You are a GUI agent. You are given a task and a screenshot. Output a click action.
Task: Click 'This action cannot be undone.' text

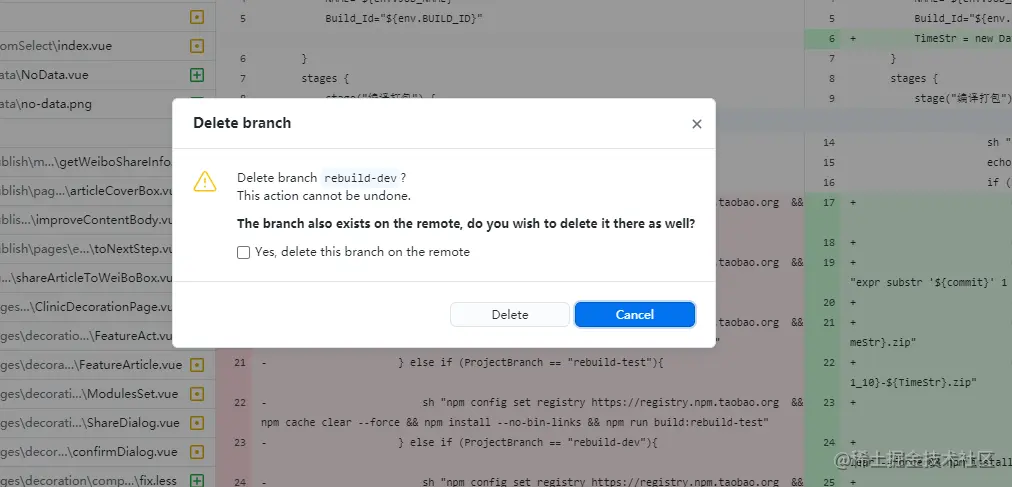[x=324, y=195]
